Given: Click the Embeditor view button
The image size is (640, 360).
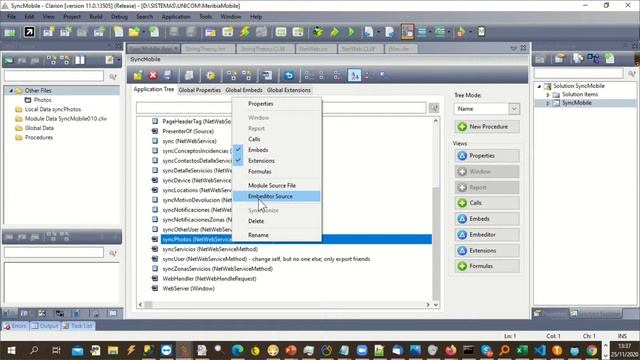Looking at the screenshot, I should [487, 235].
